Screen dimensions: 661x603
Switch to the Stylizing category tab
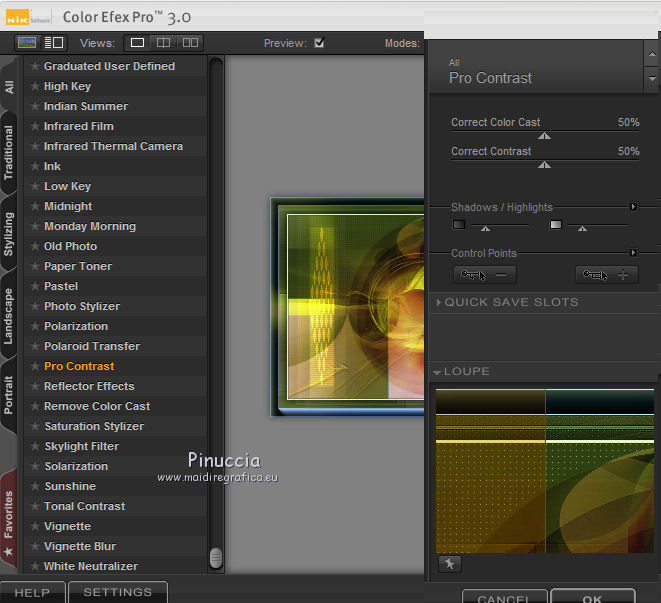[9, 233]
